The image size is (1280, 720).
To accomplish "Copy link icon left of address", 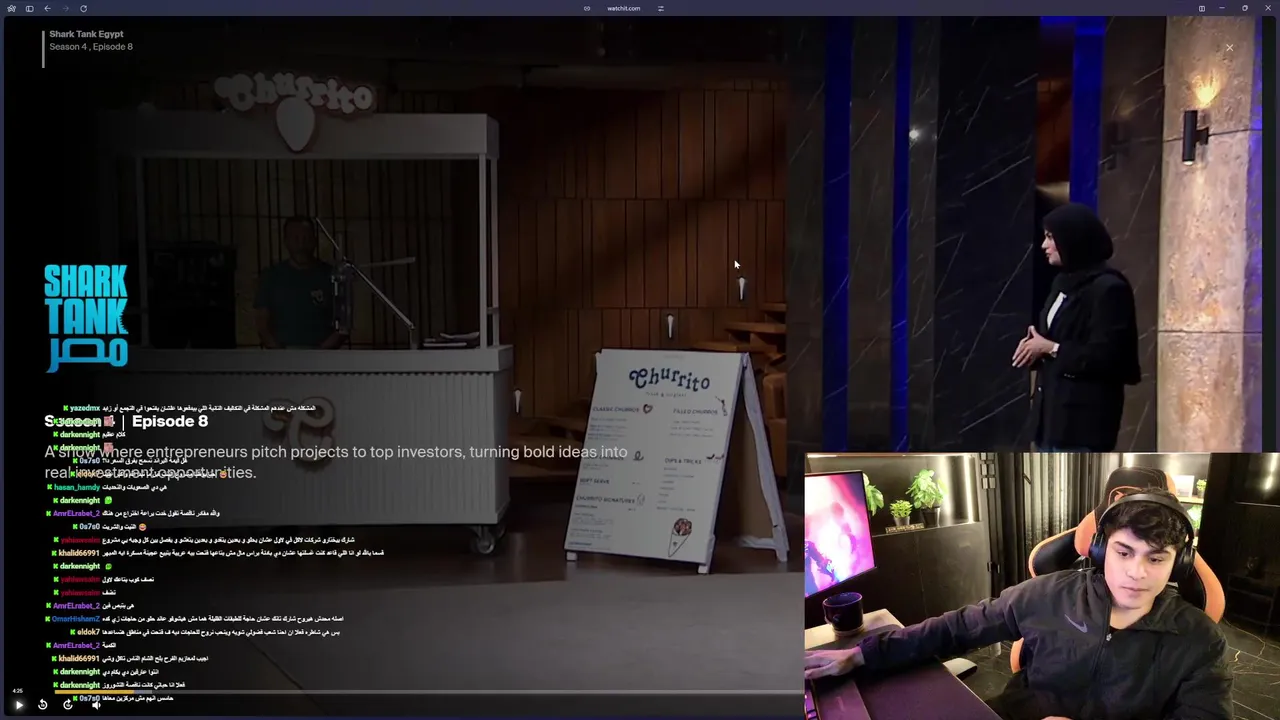I will [x=587, y=8].
